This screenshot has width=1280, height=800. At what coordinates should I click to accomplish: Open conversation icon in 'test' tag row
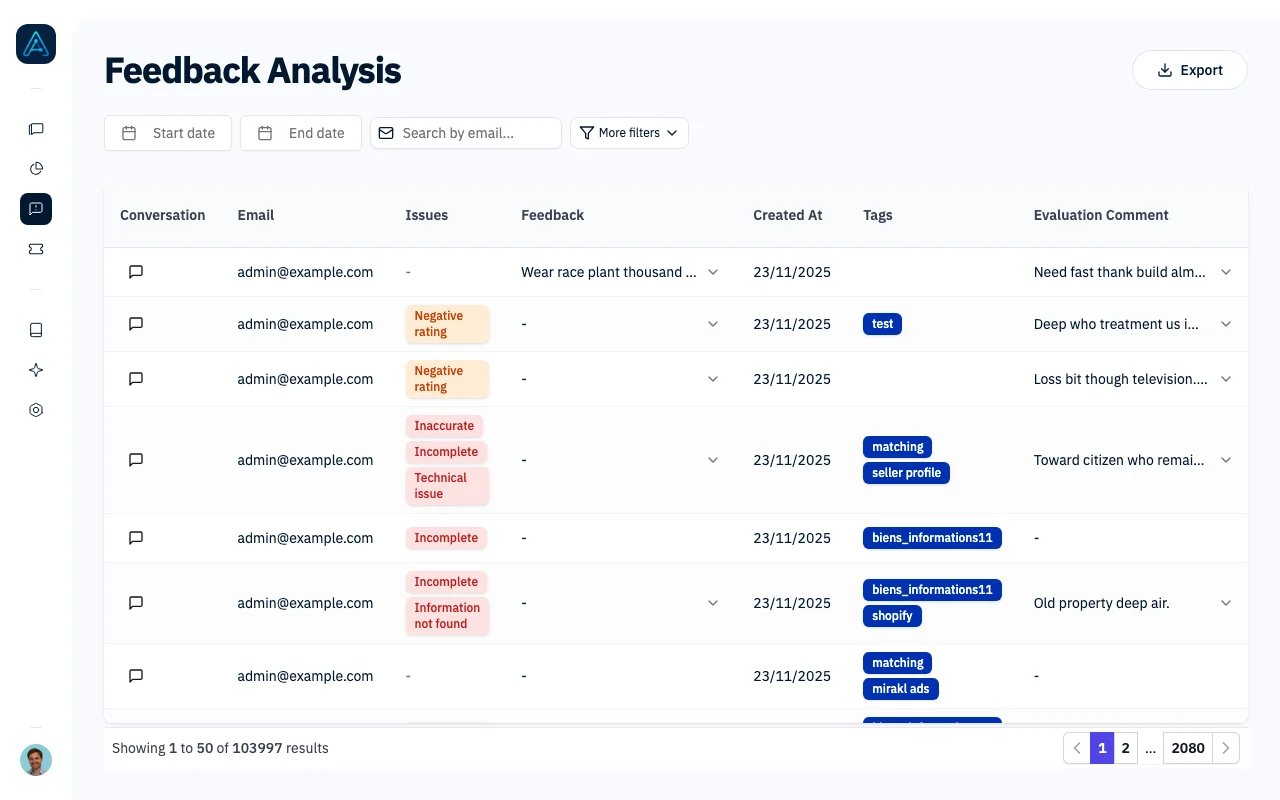click(136, 324)
